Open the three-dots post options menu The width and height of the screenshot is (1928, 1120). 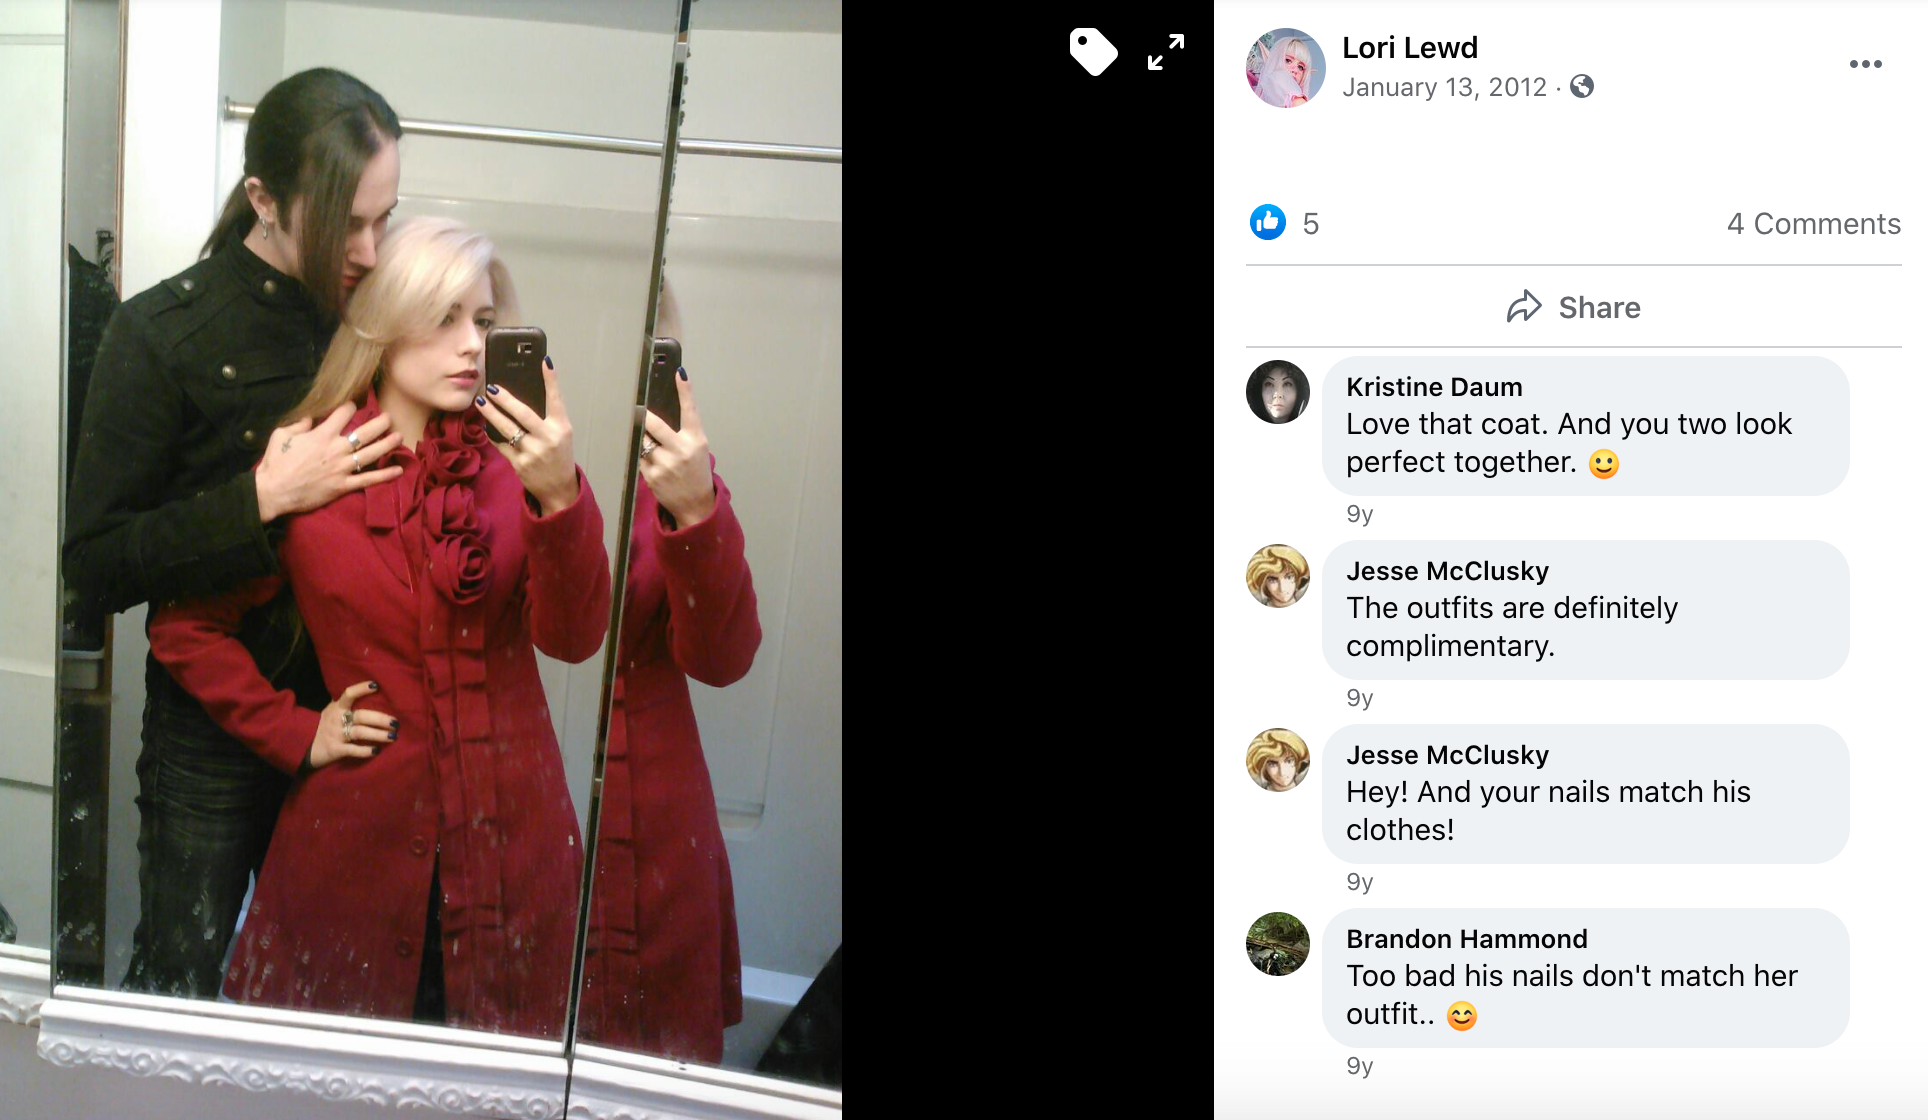1865,64
